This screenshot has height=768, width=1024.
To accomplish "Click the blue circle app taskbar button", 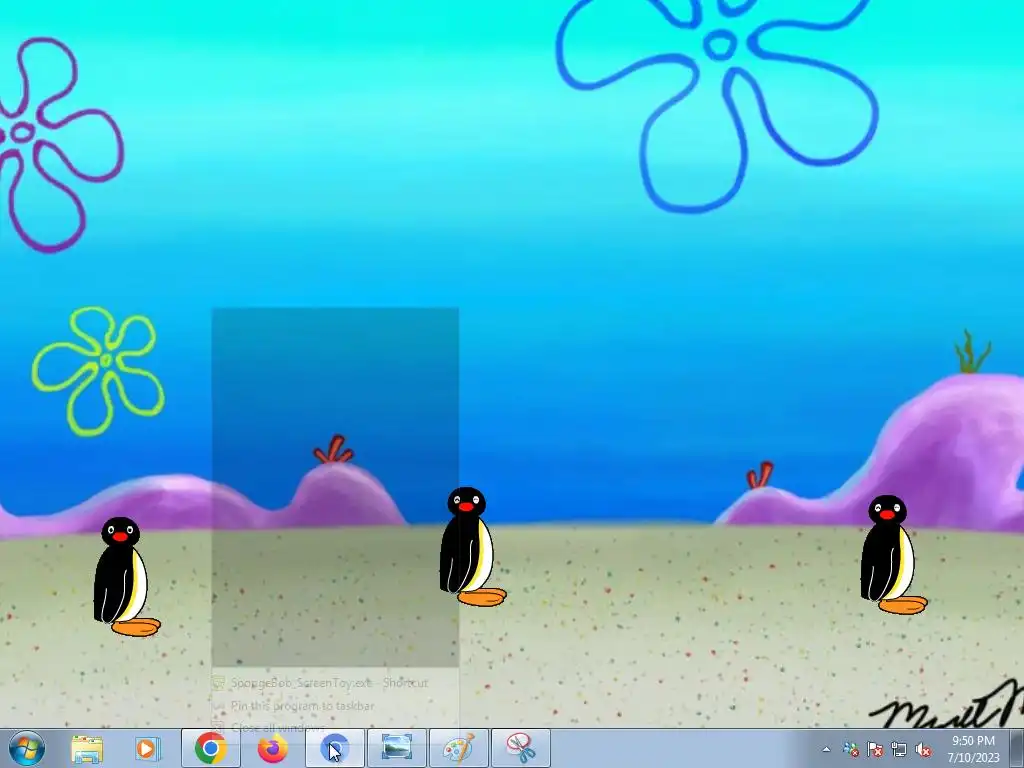I will 335,748.
